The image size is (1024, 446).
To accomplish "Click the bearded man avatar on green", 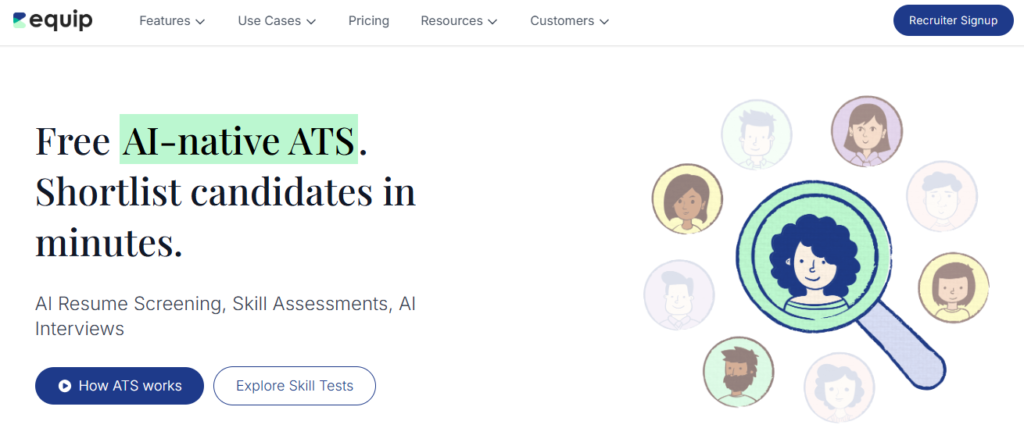I will coord(739,372).
